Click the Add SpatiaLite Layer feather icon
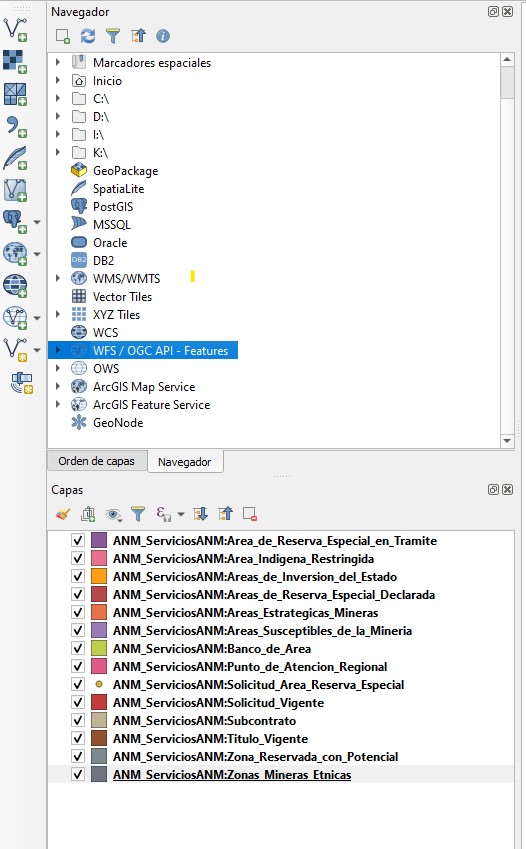Viewport: 526px width, 849px height. click(x=15, y=158)
